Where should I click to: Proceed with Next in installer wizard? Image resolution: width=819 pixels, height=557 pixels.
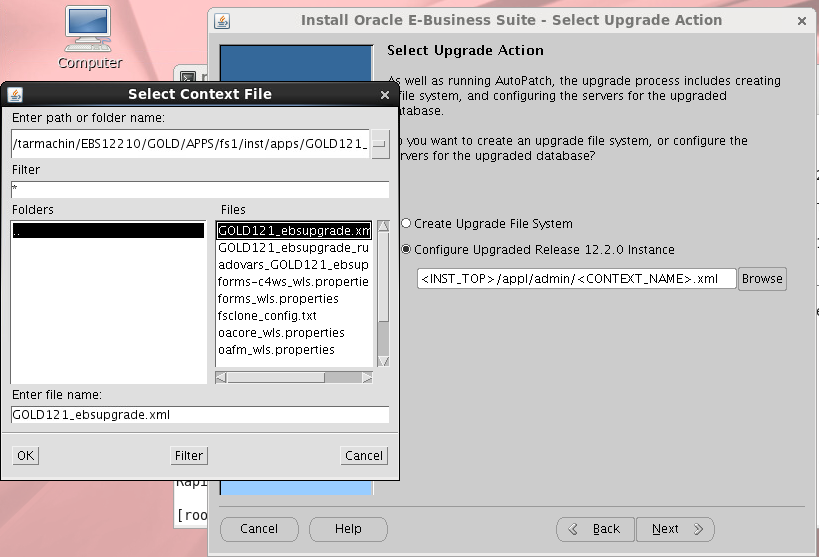[x=675, y=529]
